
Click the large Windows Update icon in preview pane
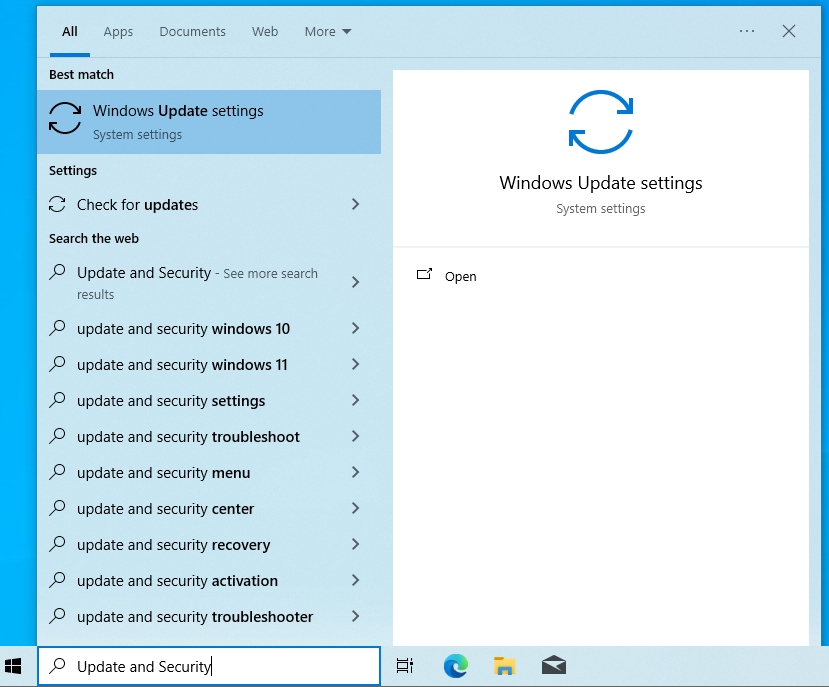[601, 122]
